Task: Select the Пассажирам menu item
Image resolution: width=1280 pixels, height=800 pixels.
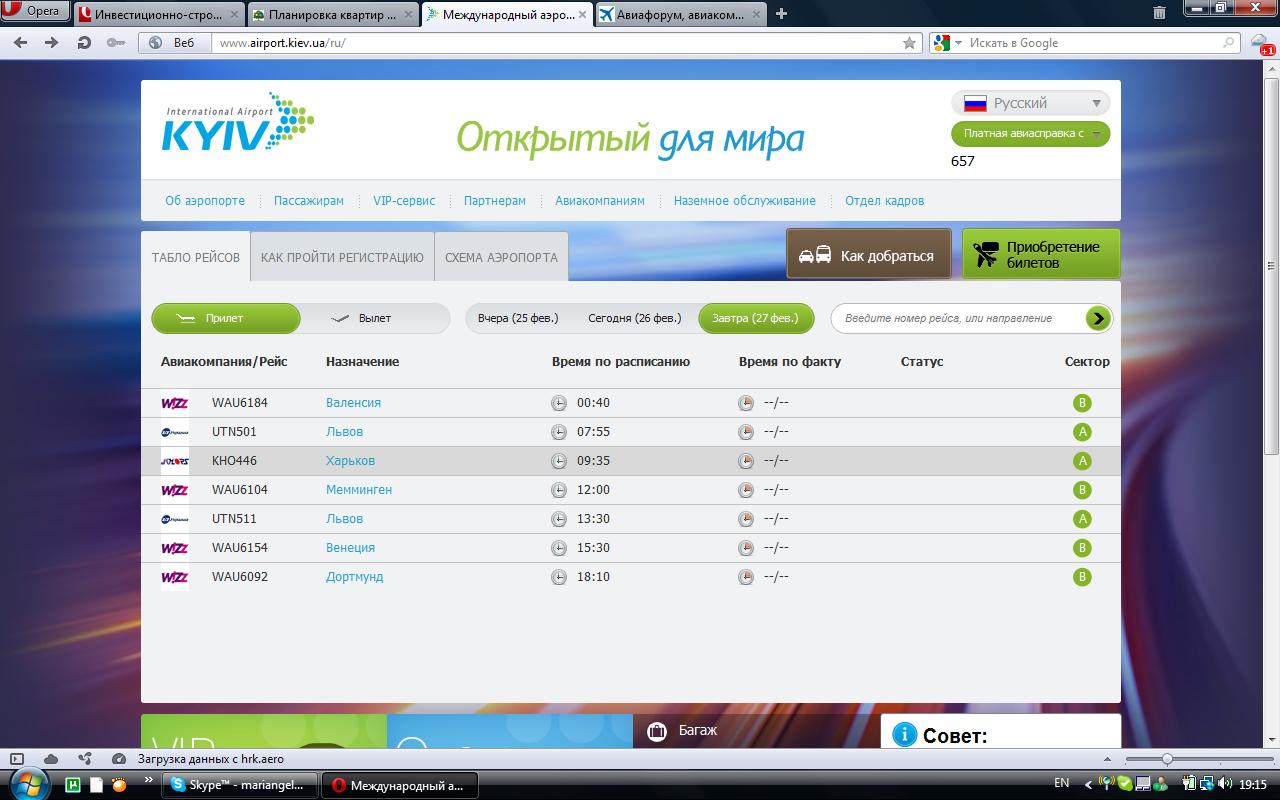Action: click(308, 200)
